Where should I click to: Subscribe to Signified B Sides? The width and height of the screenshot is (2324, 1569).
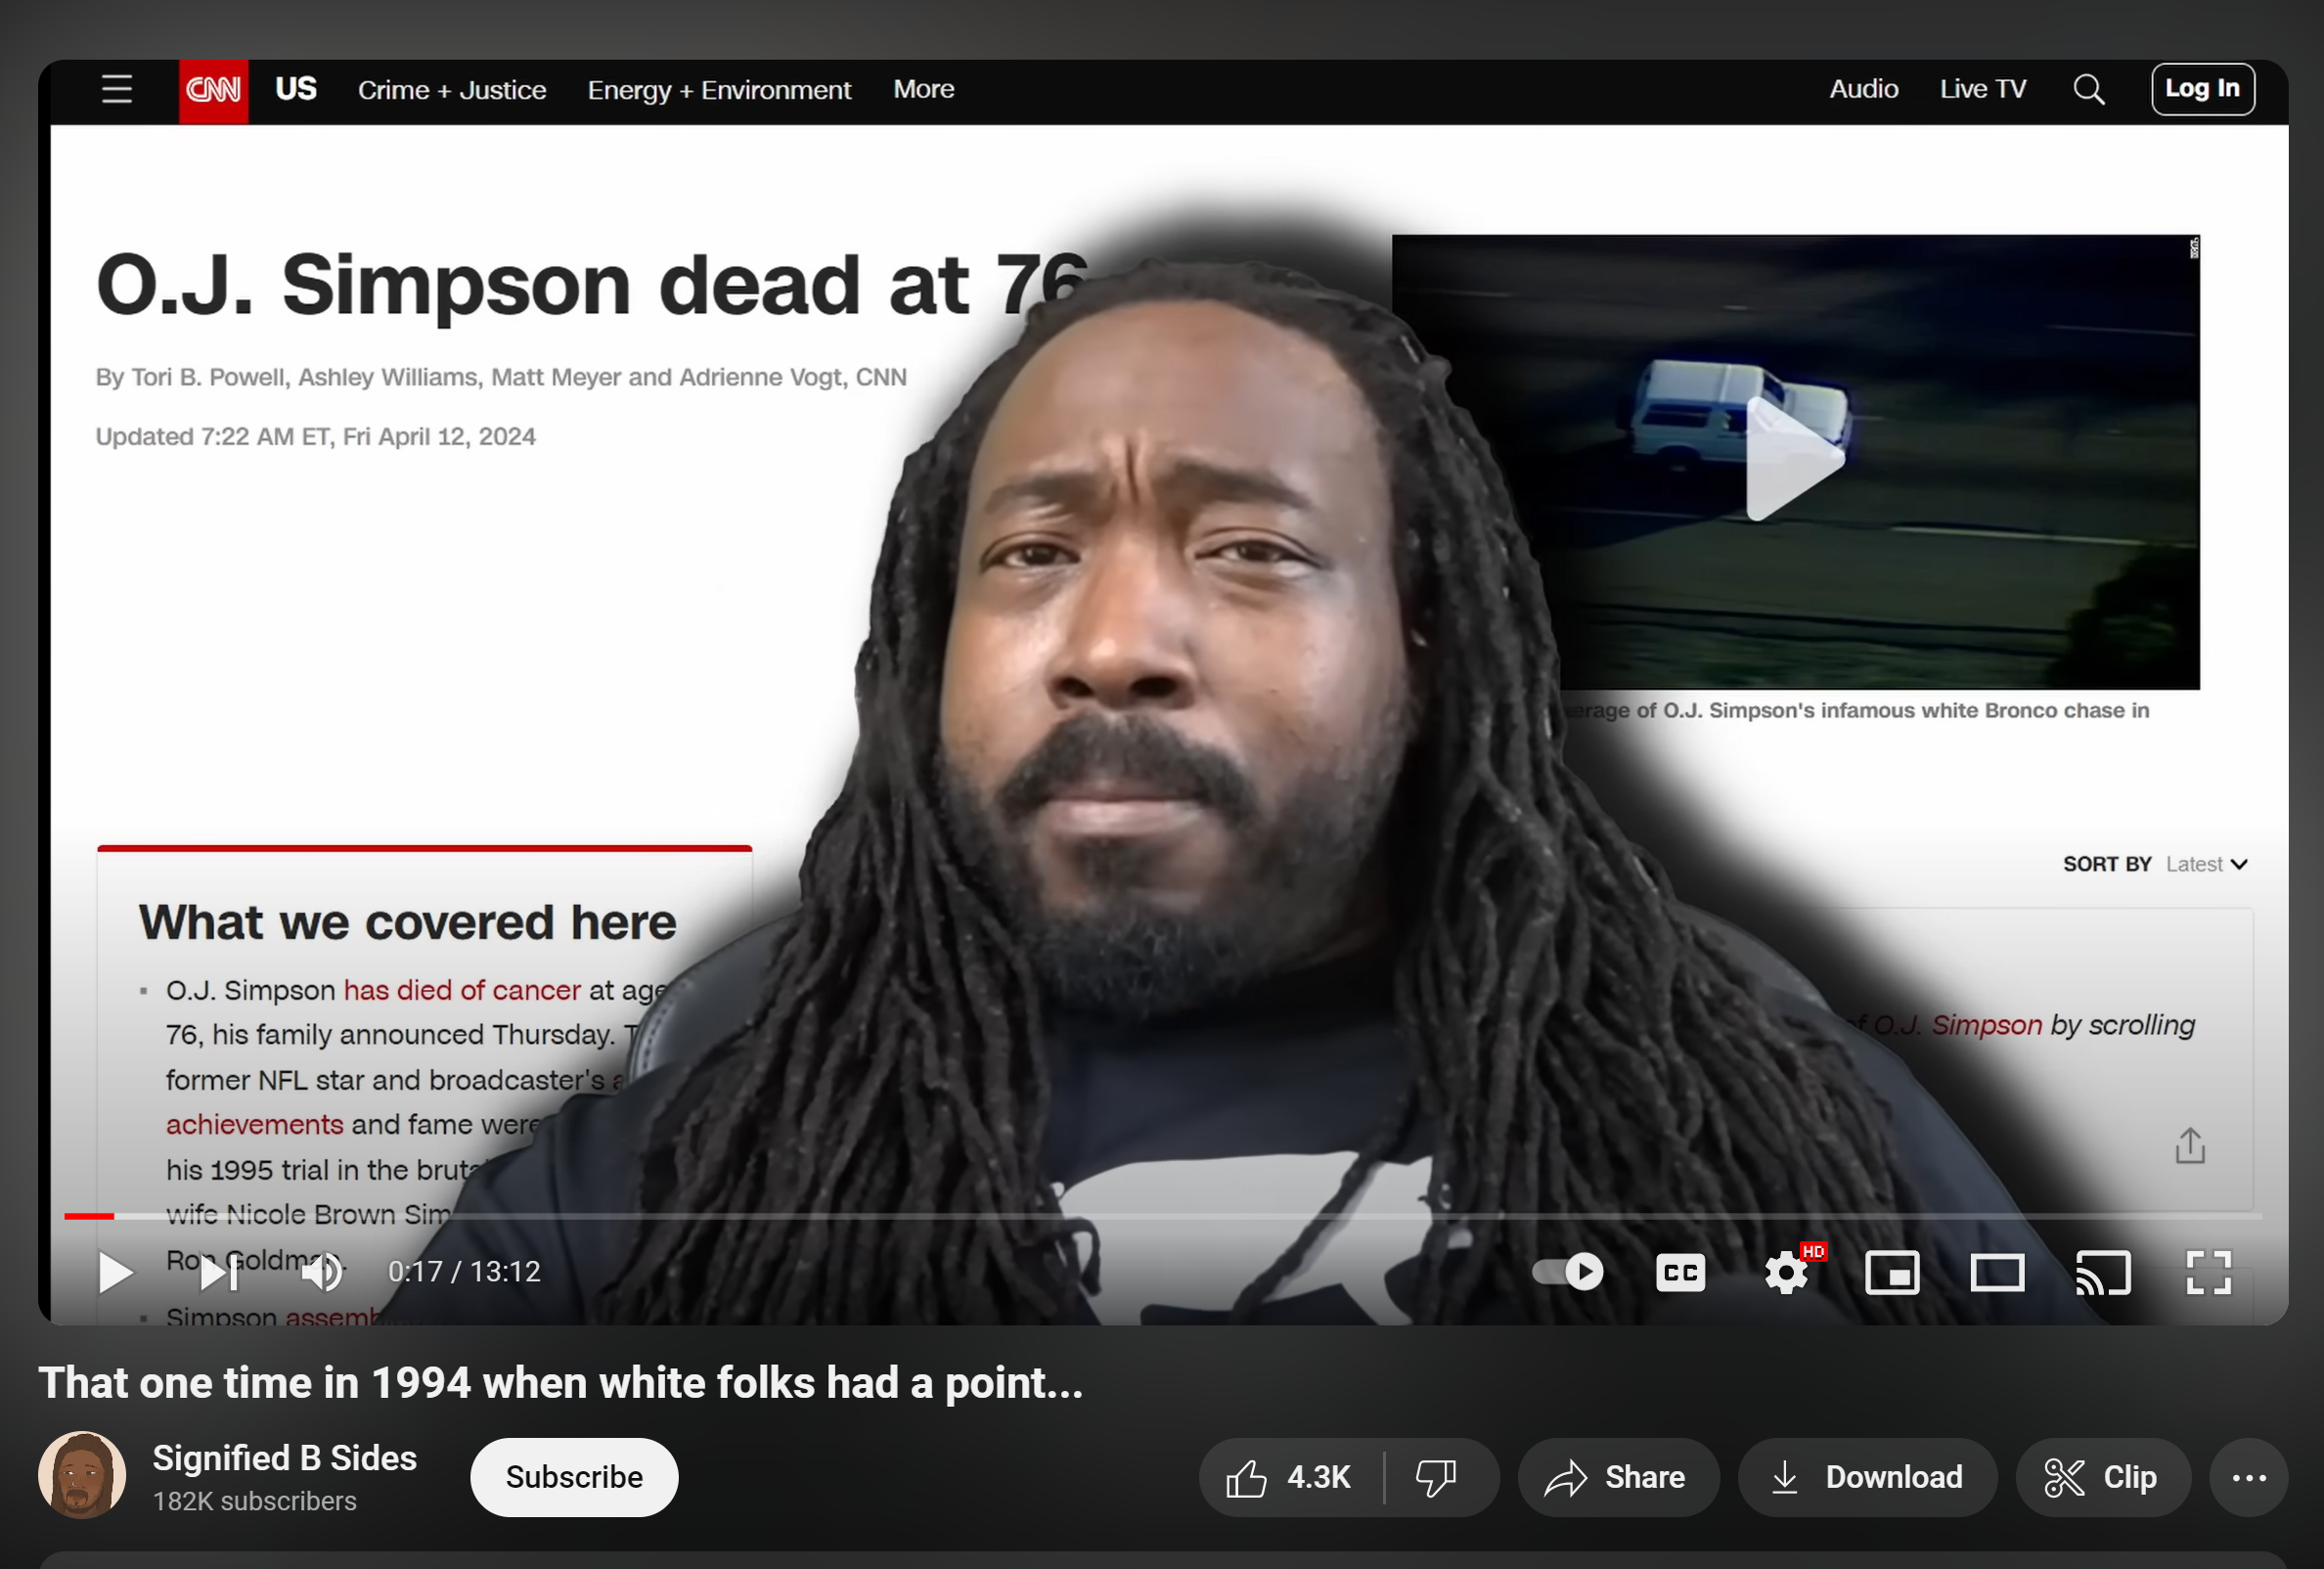[x=574, y=1477]
